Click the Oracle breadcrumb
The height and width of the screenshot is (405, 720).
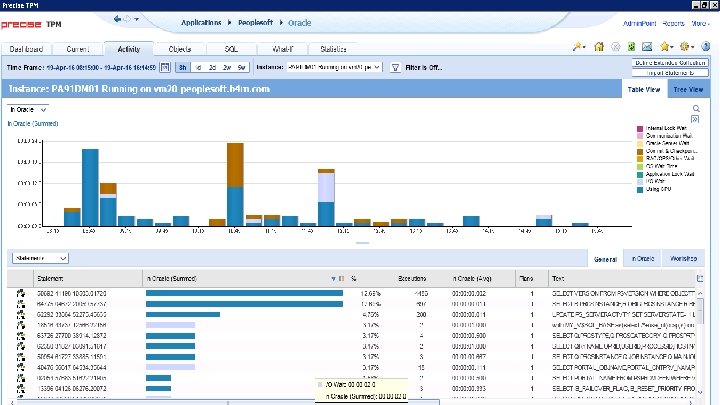tap(299, 23)
